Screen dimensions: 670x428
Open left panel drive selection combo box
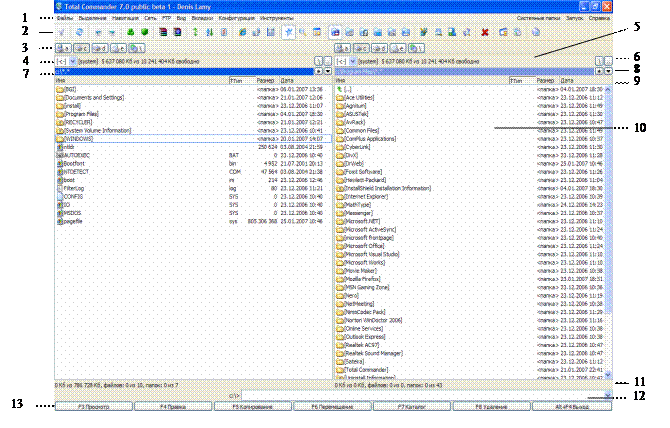tap(67, 62)
